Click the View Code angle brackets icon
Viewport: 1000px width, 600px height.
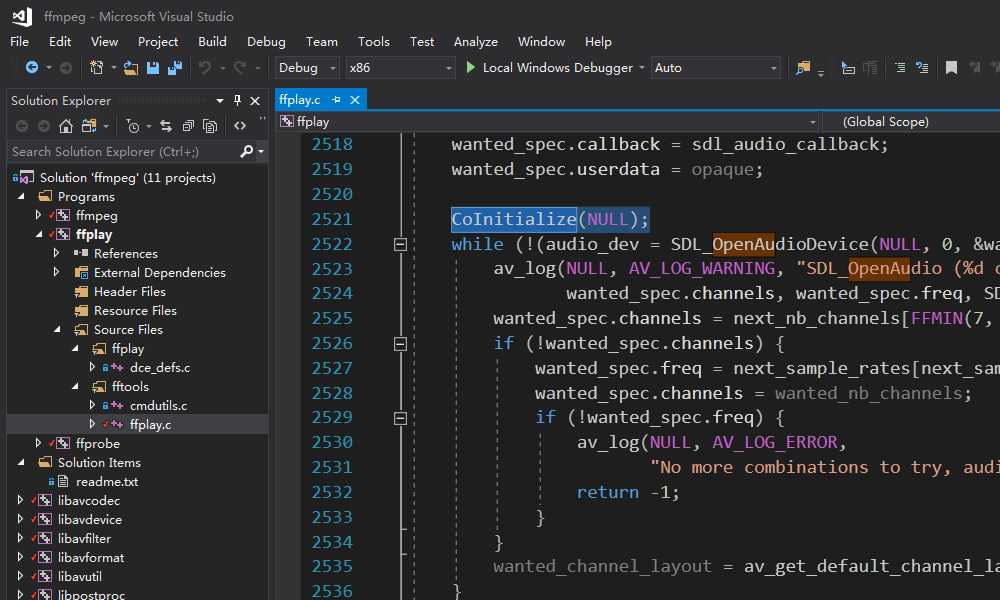(240, 126)
